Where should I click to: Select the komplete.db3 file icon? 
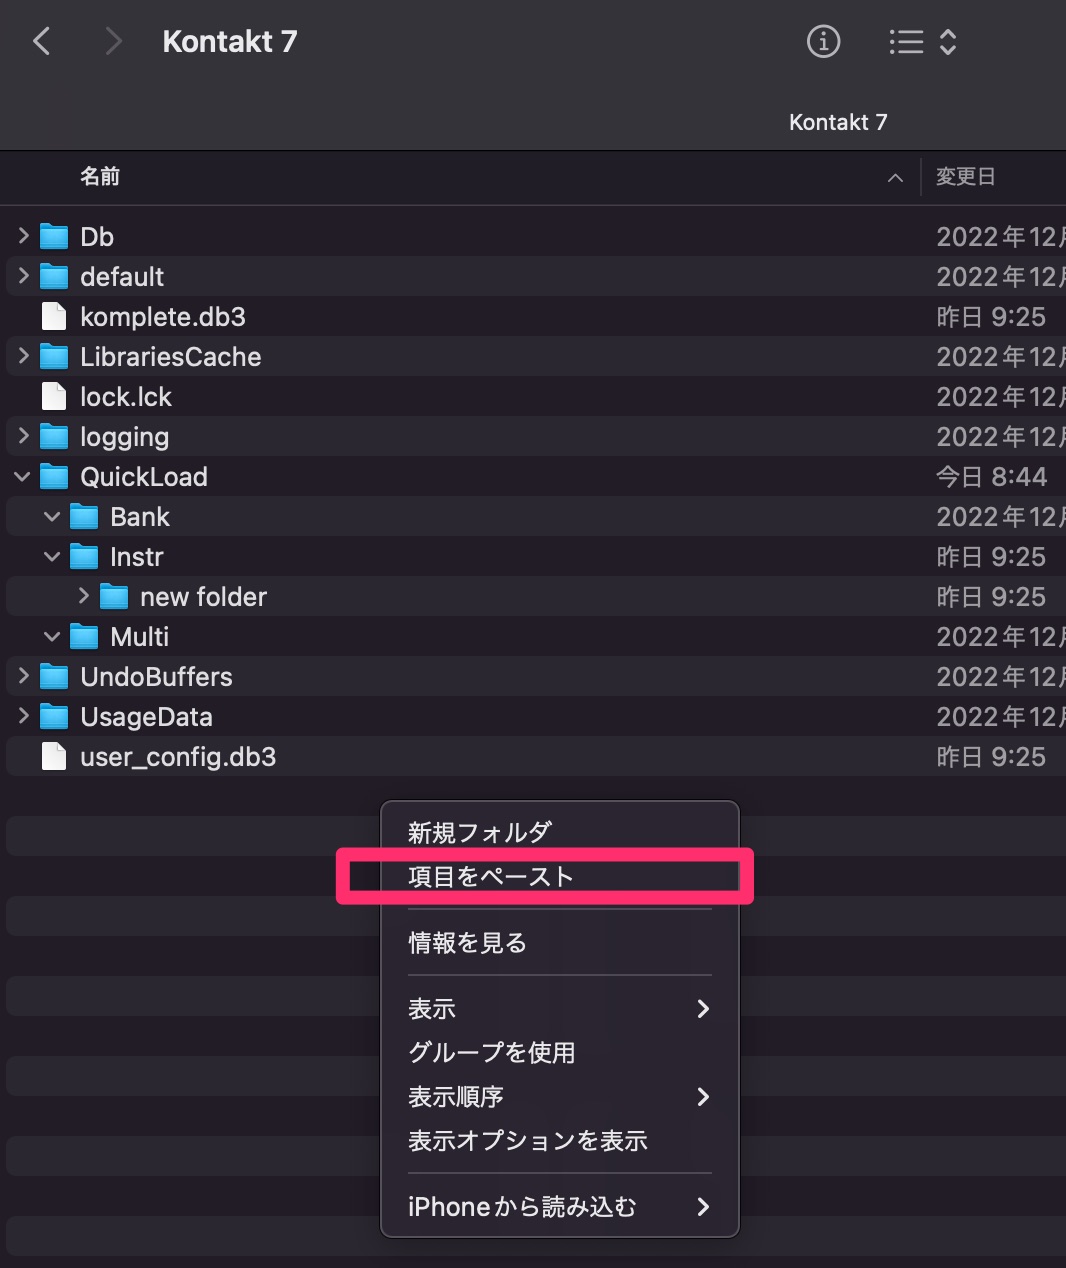click(x=53, y=317)
